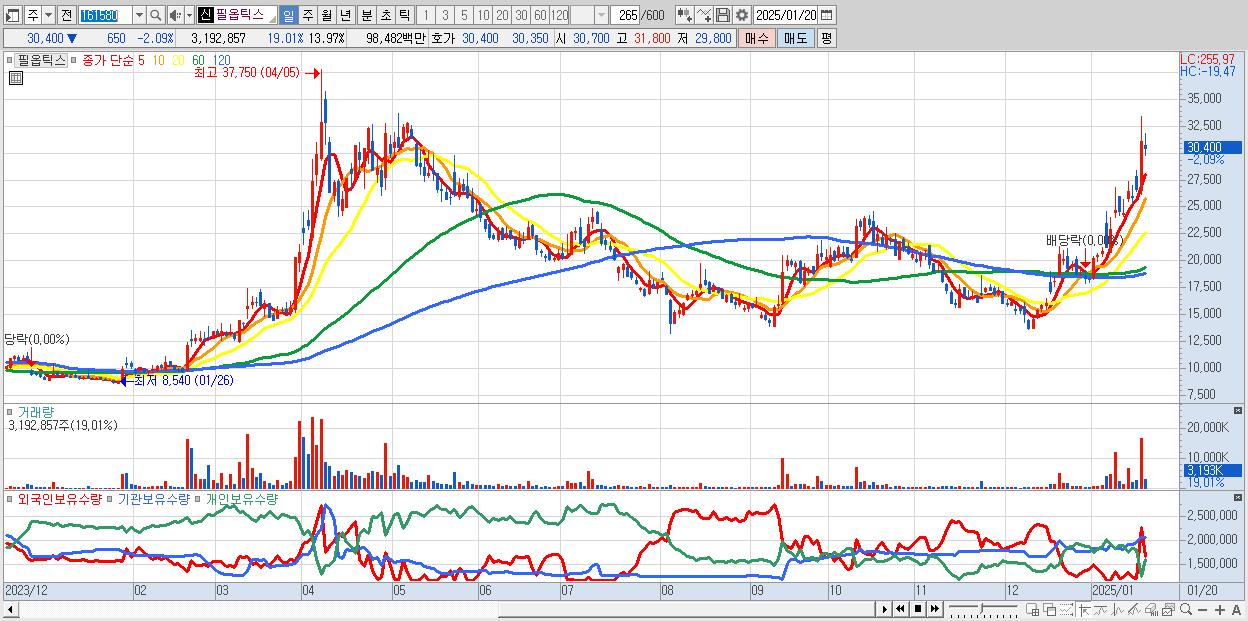Select the daily (일) period toggle
1248x621 pixels.
288,15
